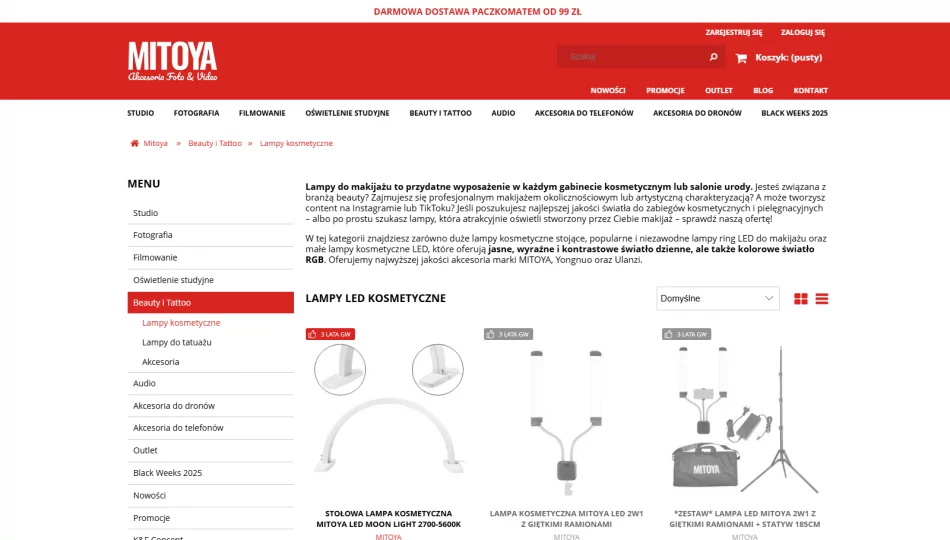The image size is (950, 540).
Task: Open OUTLET in the red header
Action: 719,90
